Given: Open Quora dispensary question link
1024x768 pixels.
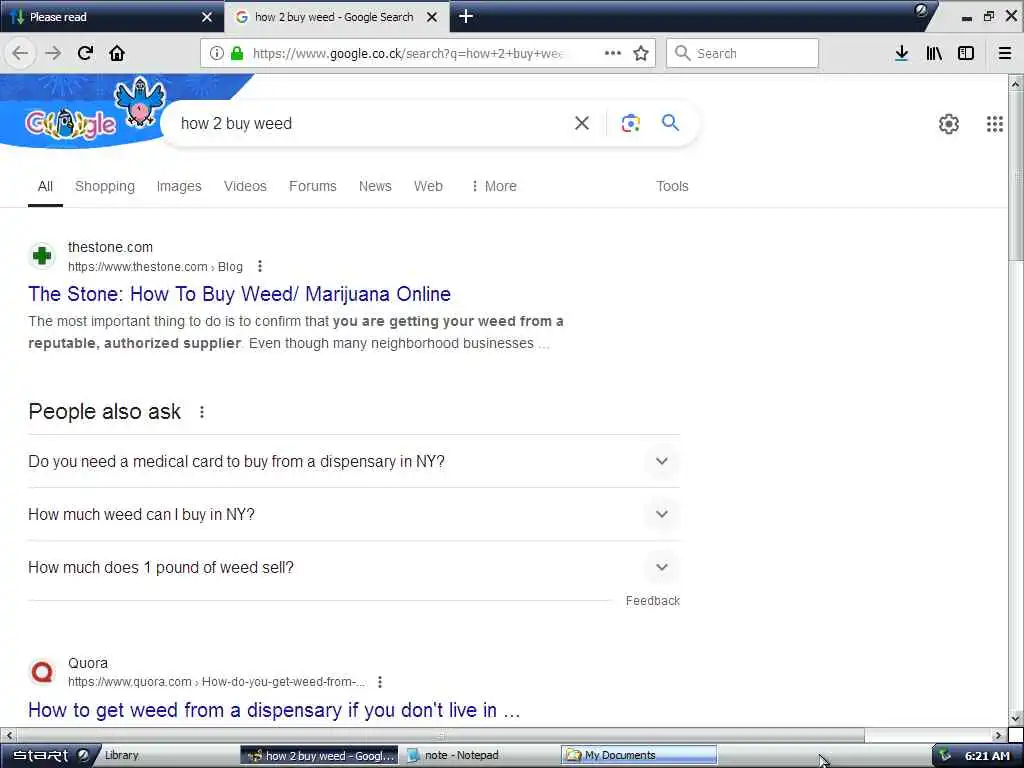Looking at the screenshot, I should coord(274,710).
